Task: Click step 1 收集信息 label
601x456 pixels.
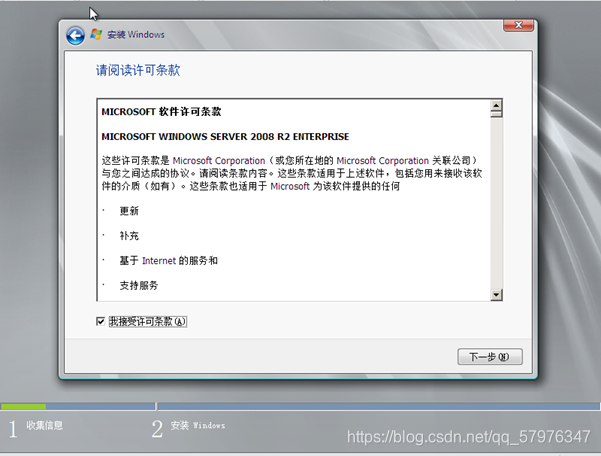Action: point(44,425)
